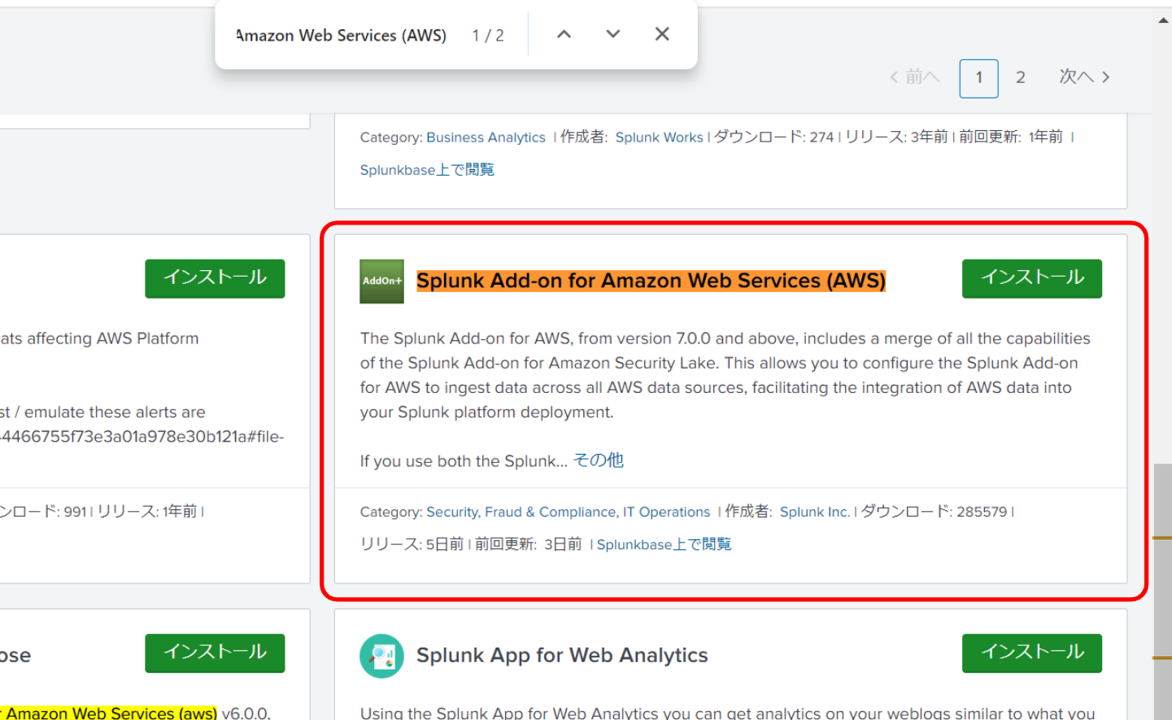Open the Splunk Works author page
The width and height of the screenshot is (1172, 720).
click(659, 137)
